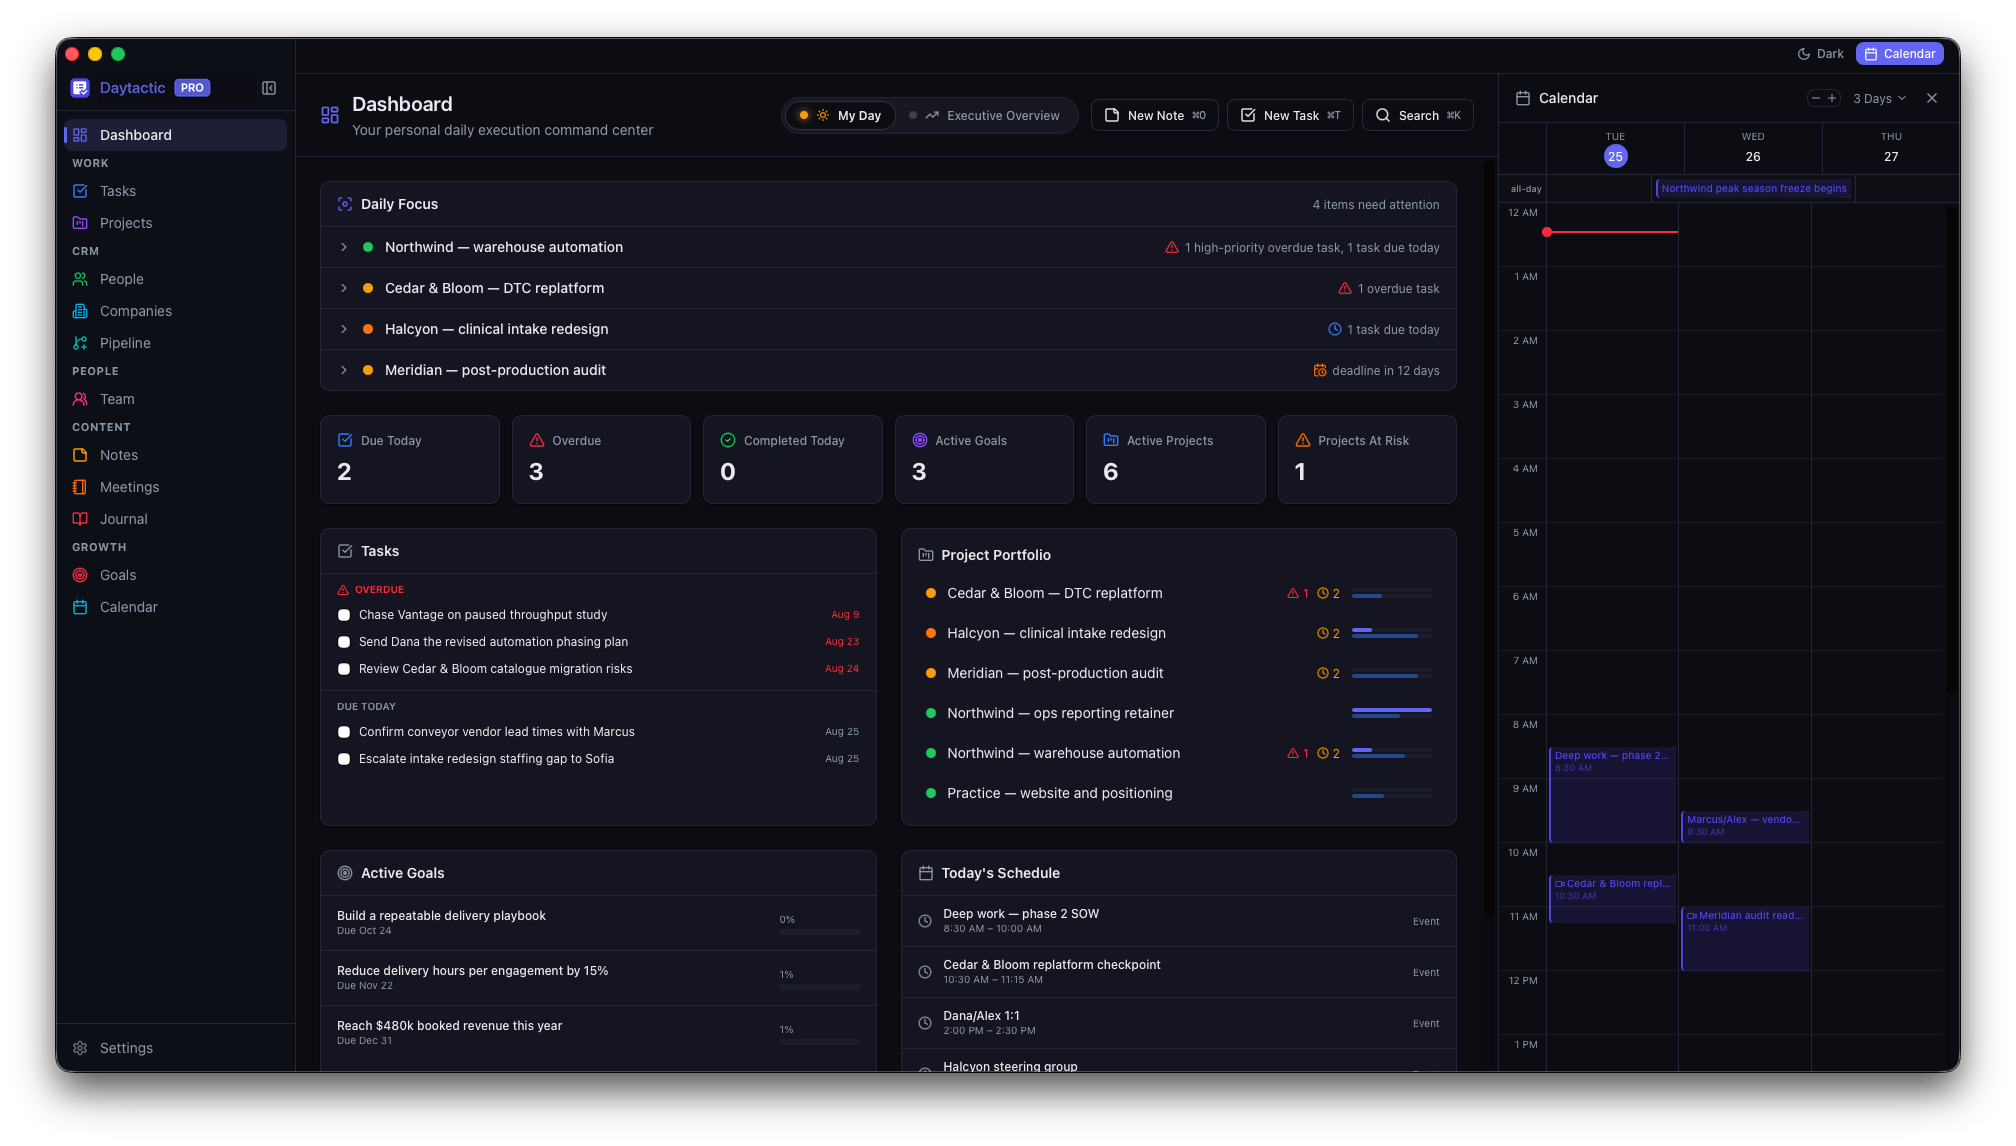Viewport: 2016px width, 1146px height.
Task: Open the Meridian audit read event block
Action: pos(1745,938)
